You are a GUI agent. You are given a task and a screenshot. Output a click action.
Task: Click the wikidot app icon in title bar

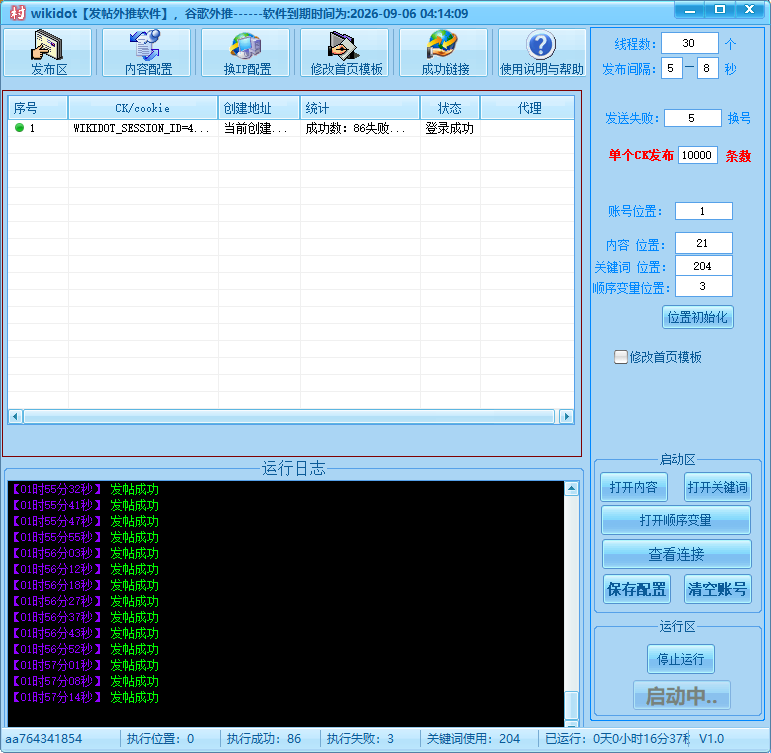click(x=15, y=12)
